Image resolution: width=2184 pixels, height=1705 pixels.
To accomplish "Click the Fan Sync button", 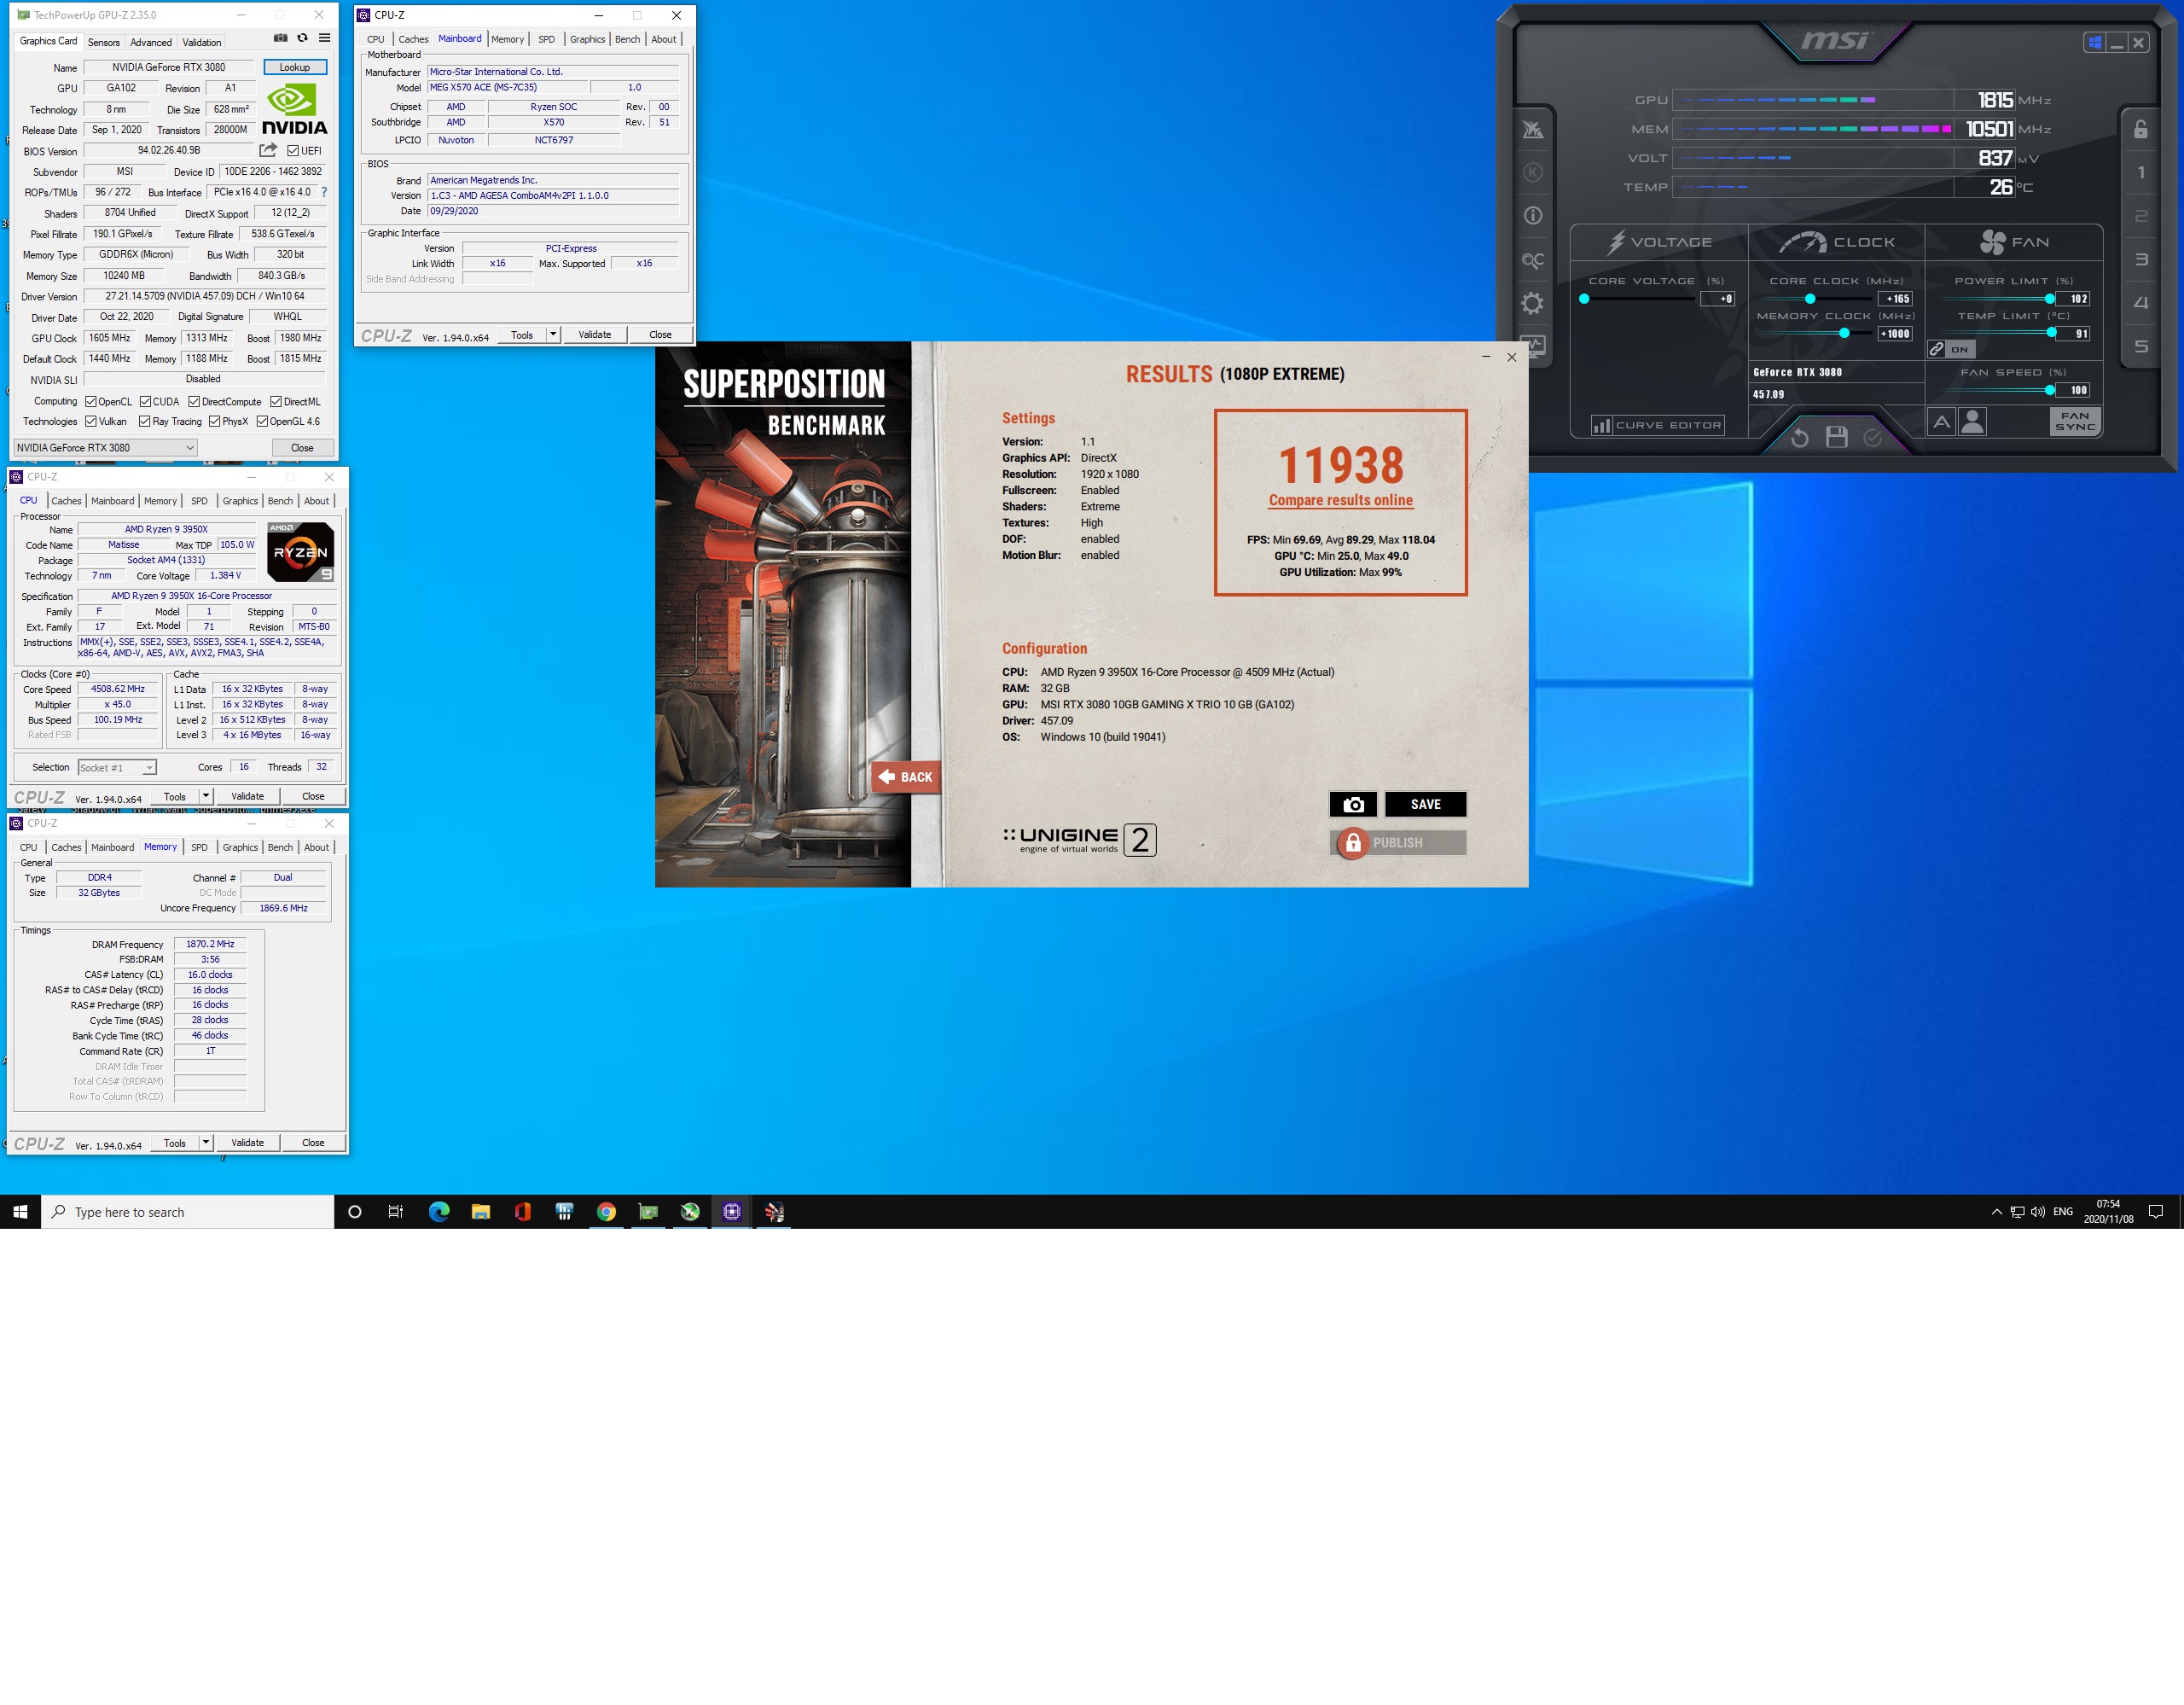I will pos(2075,422).
